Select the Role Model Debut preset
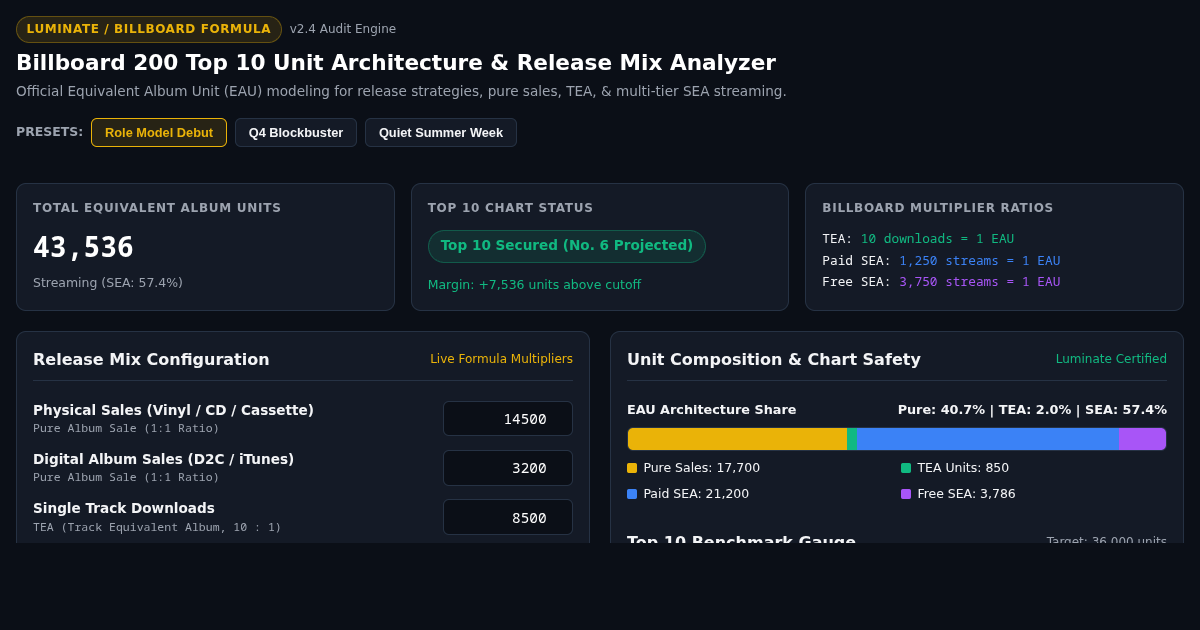1200x630 pixels. (159, 133)
